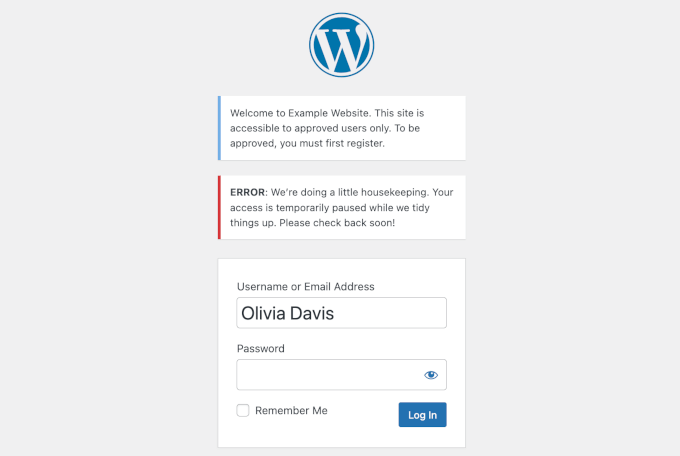Click the WordPress logo
Image resolution: width=680 pixels, height=456 pixels.
341,45
